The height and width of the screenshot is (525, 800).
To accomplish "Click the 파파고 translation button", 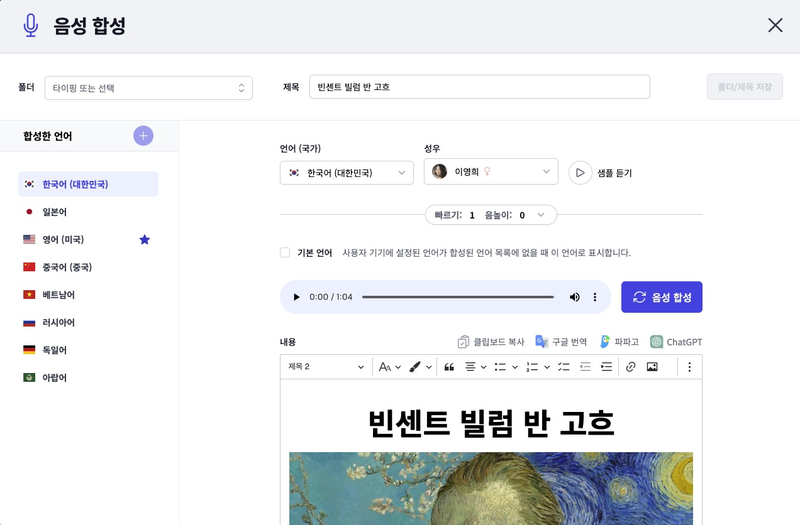I will [x=619, y=342].
